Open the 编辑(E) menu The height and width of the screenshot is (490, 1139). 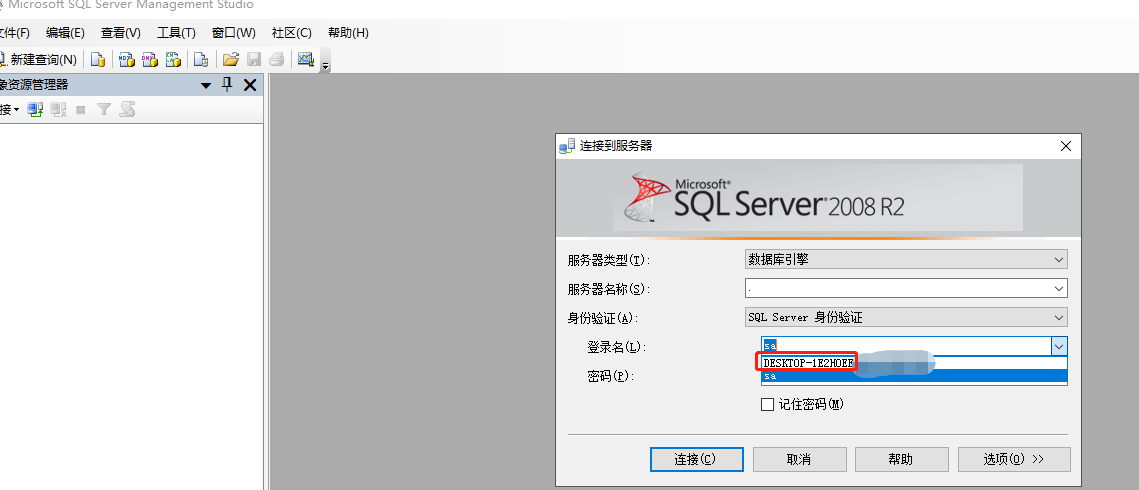click(65, 33)
